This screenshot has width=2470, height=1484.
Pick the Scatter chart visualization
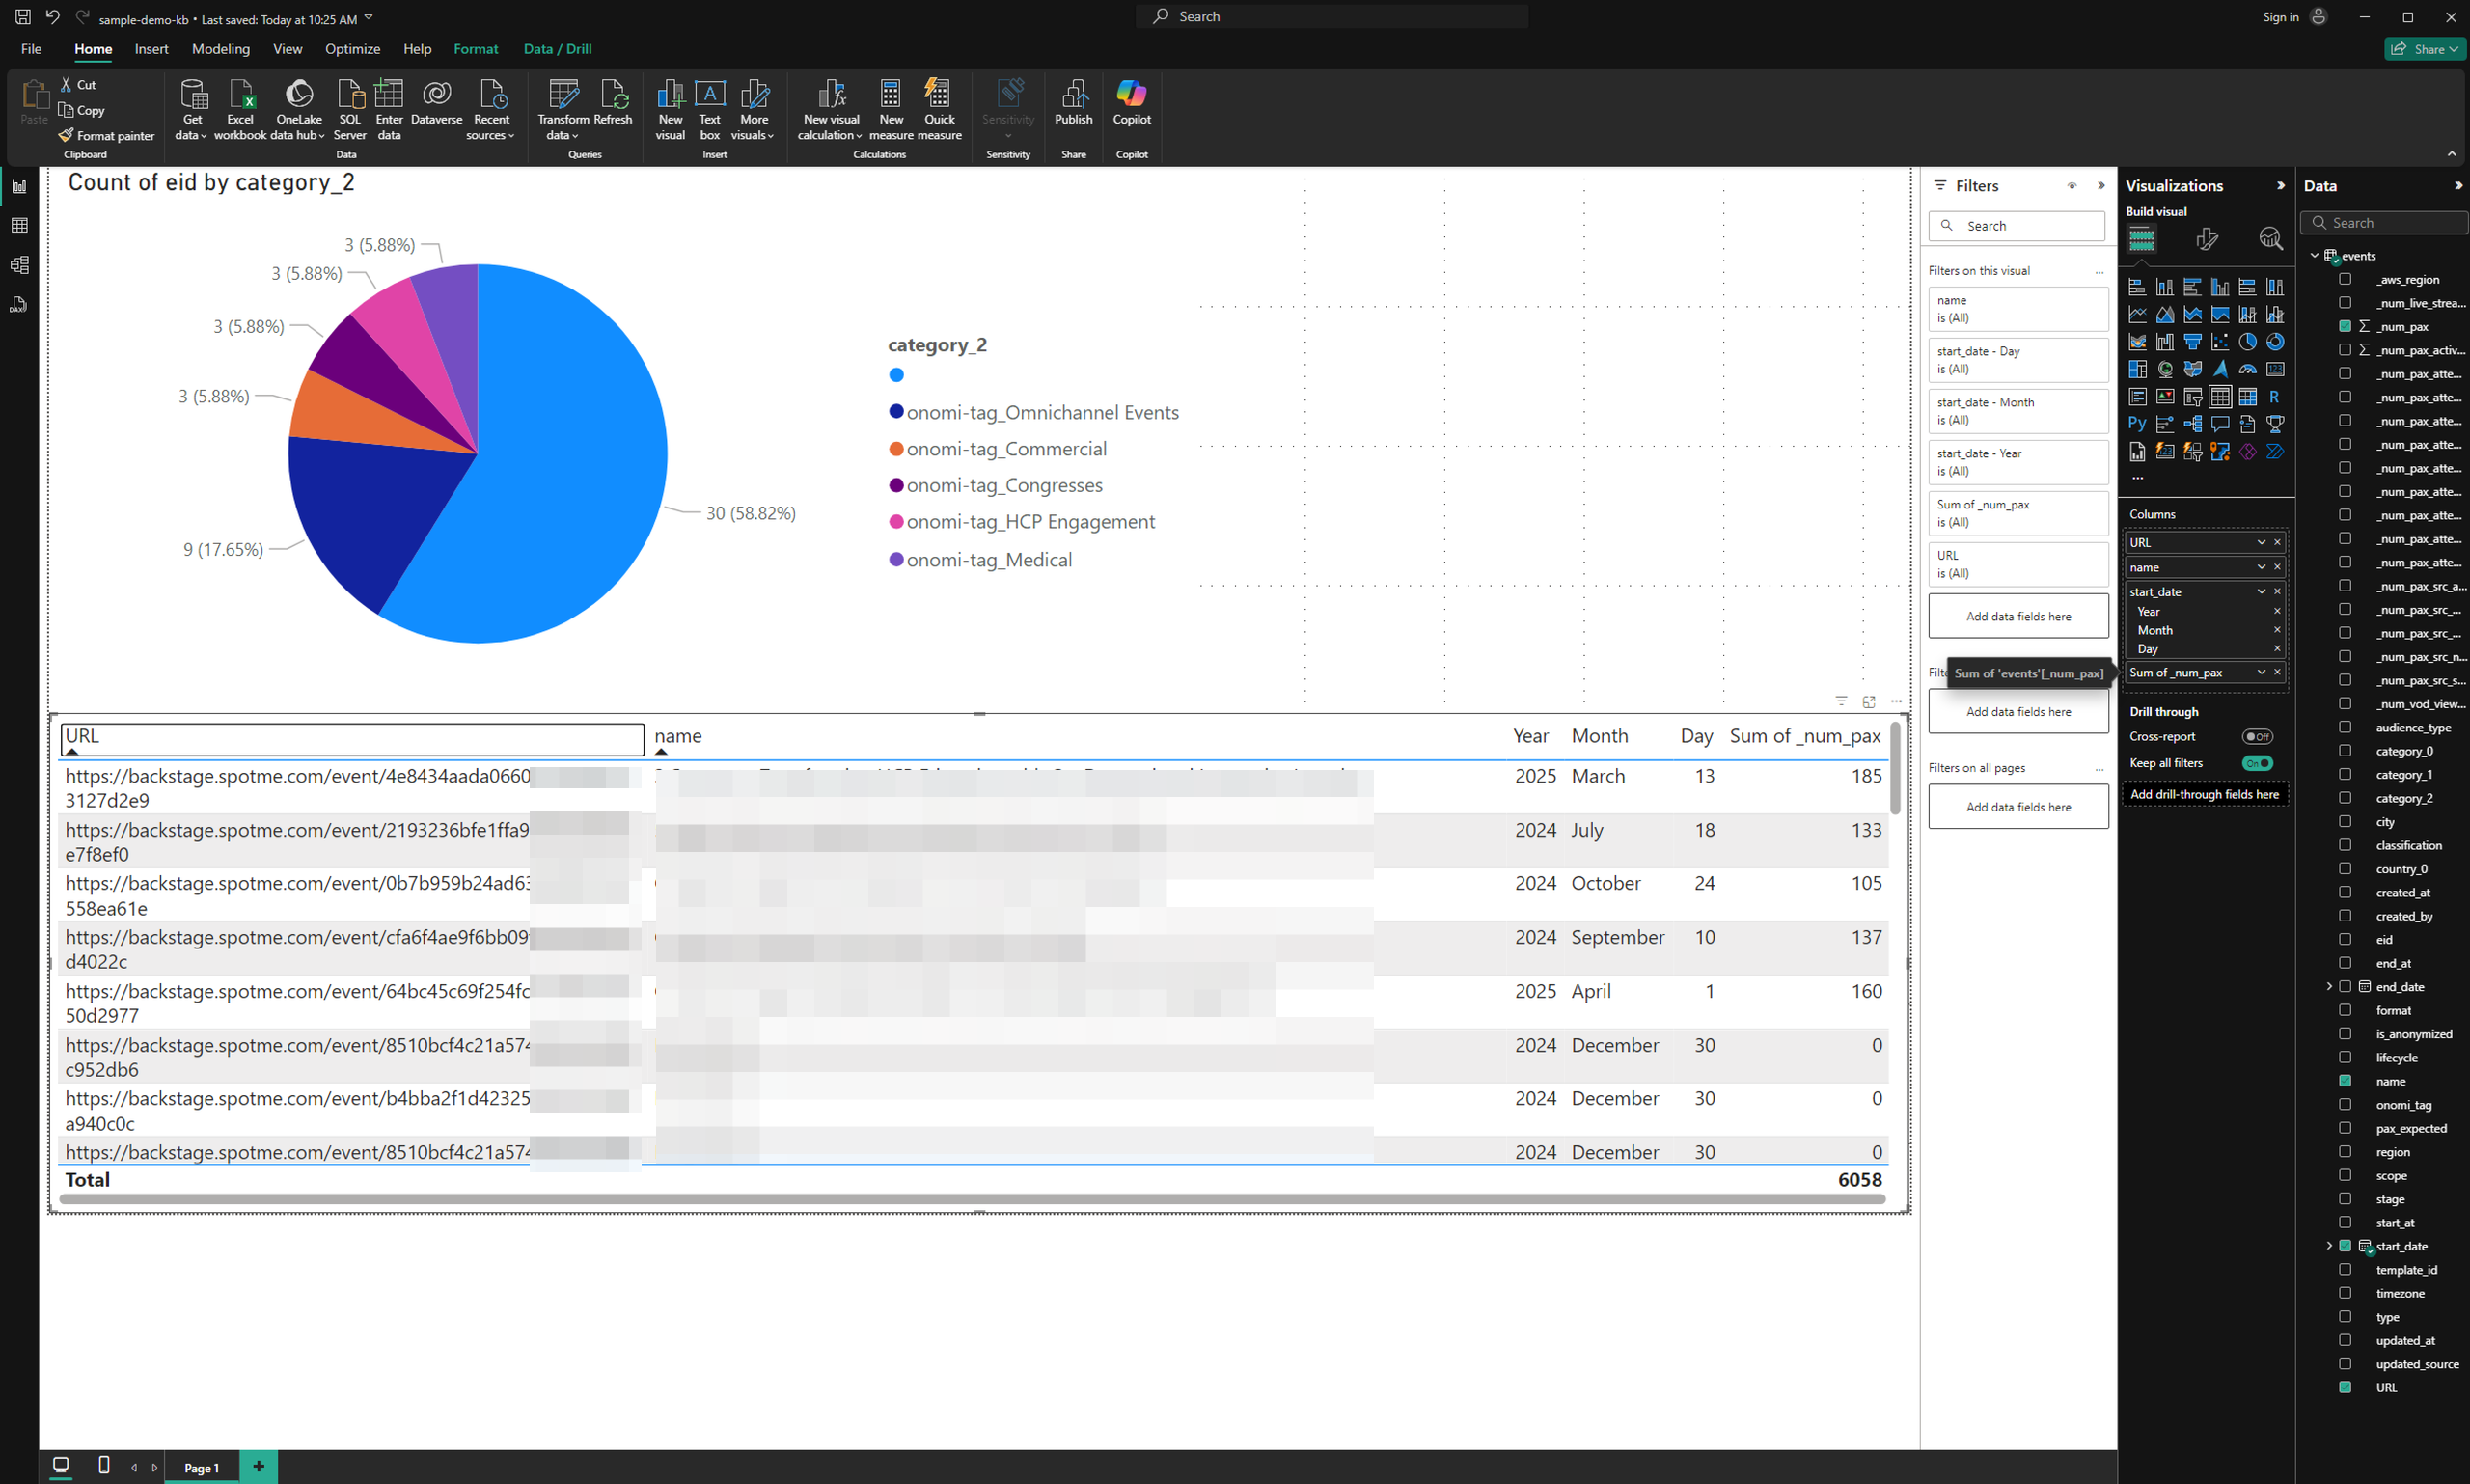click(x=2220, y=342)
